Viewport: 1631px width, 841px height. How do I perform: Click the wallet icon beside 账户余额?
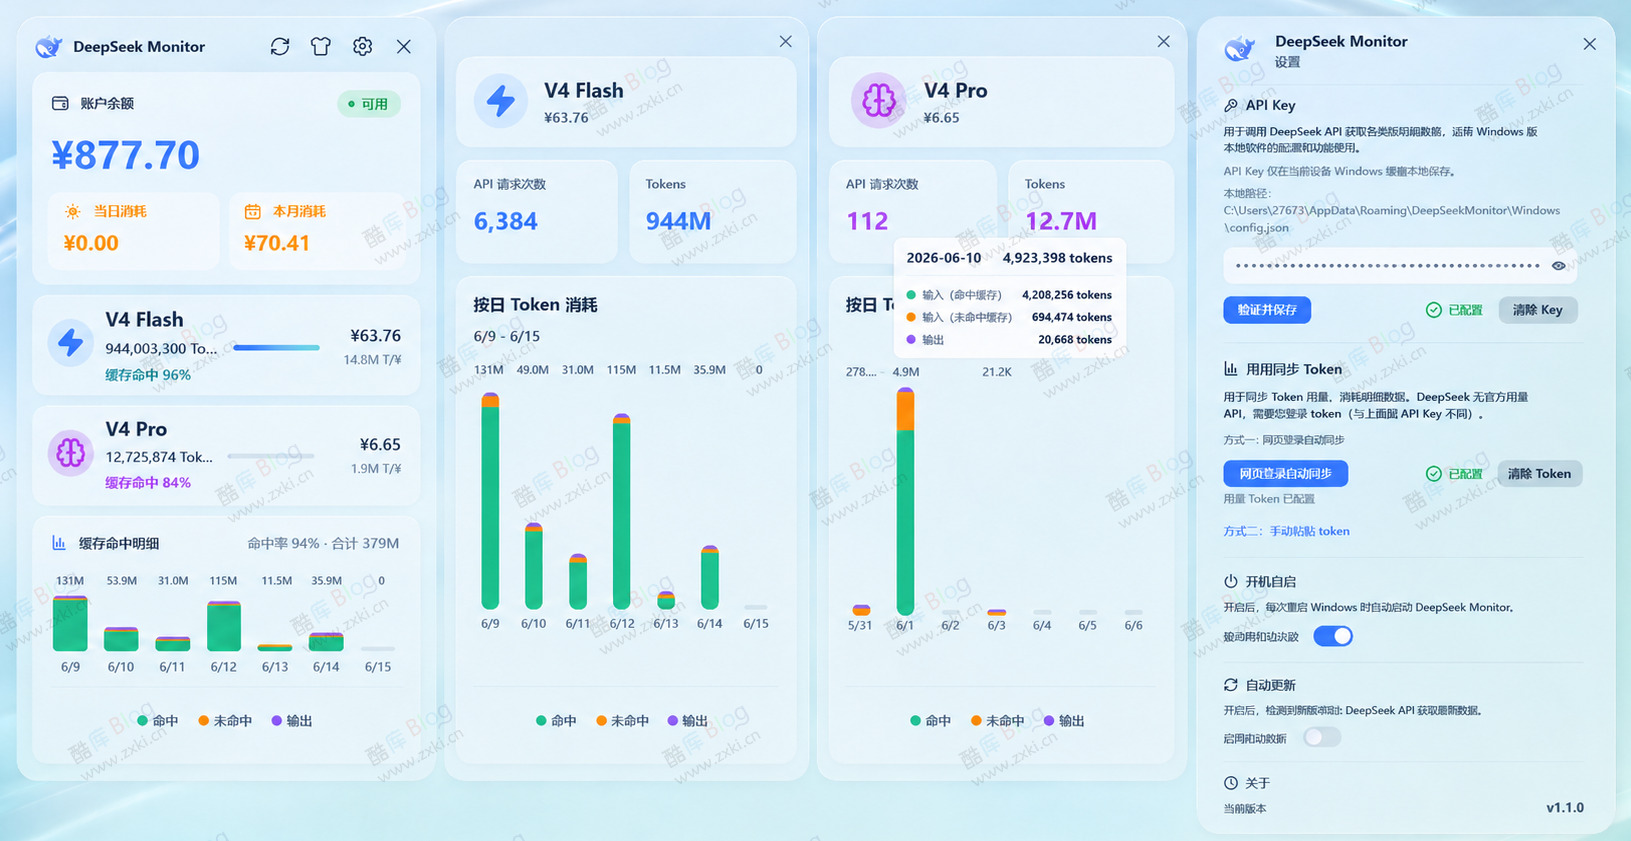pos(60,103)
